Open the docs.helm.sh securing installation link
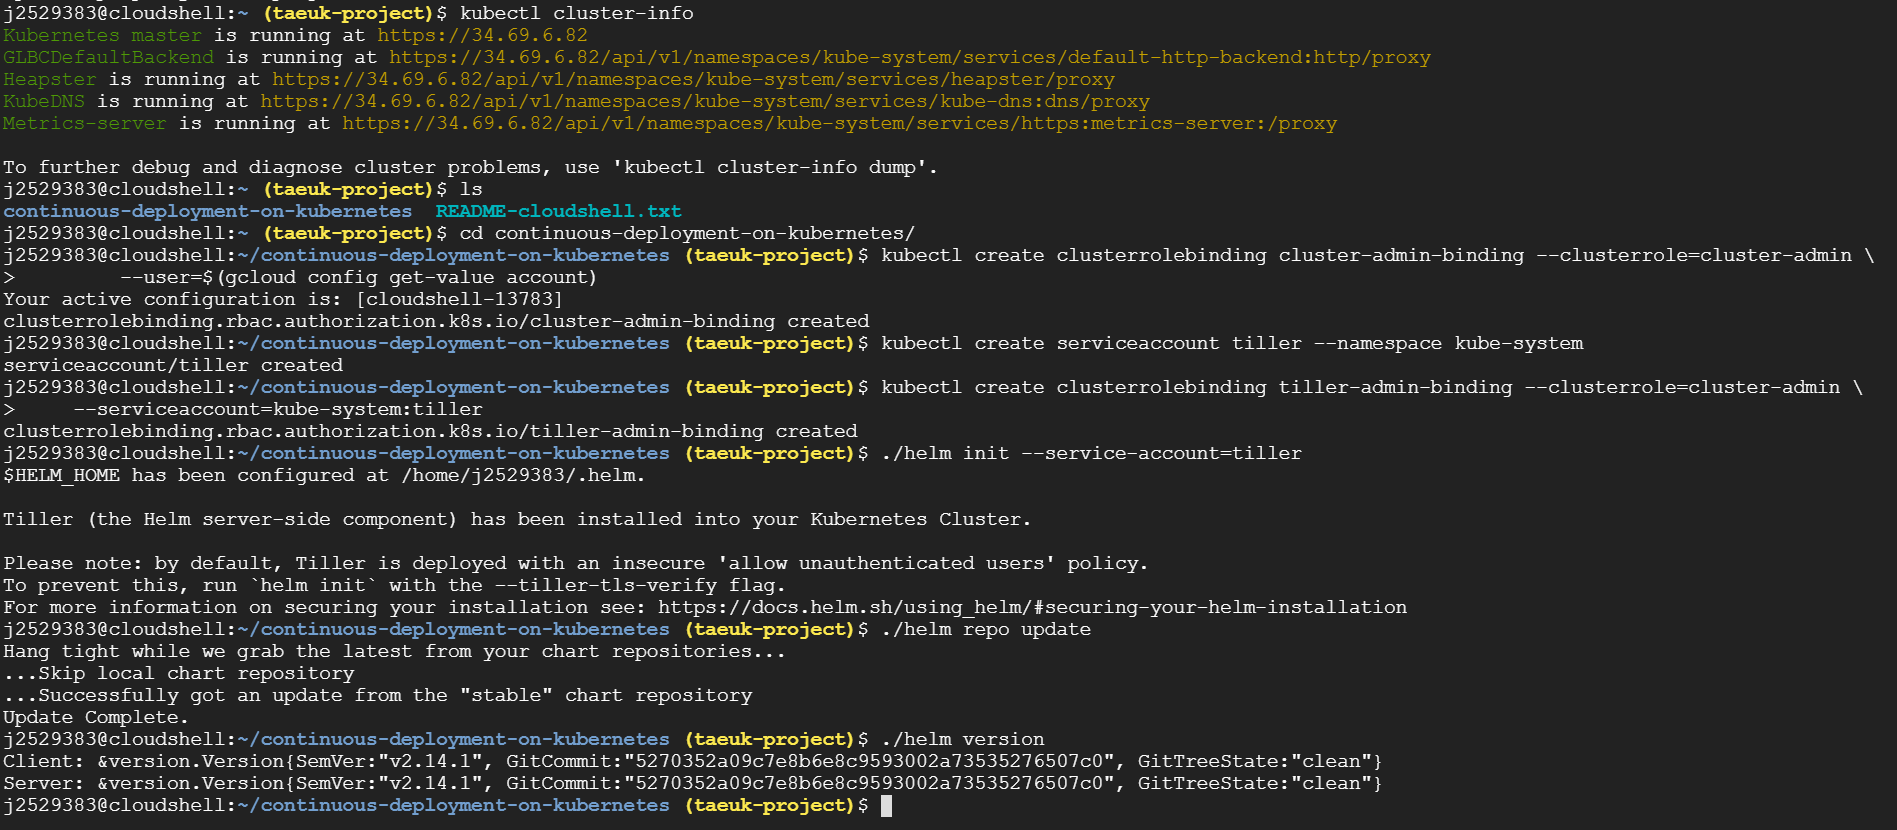Screen dimensions: 1897x830 coord(1032,607)
